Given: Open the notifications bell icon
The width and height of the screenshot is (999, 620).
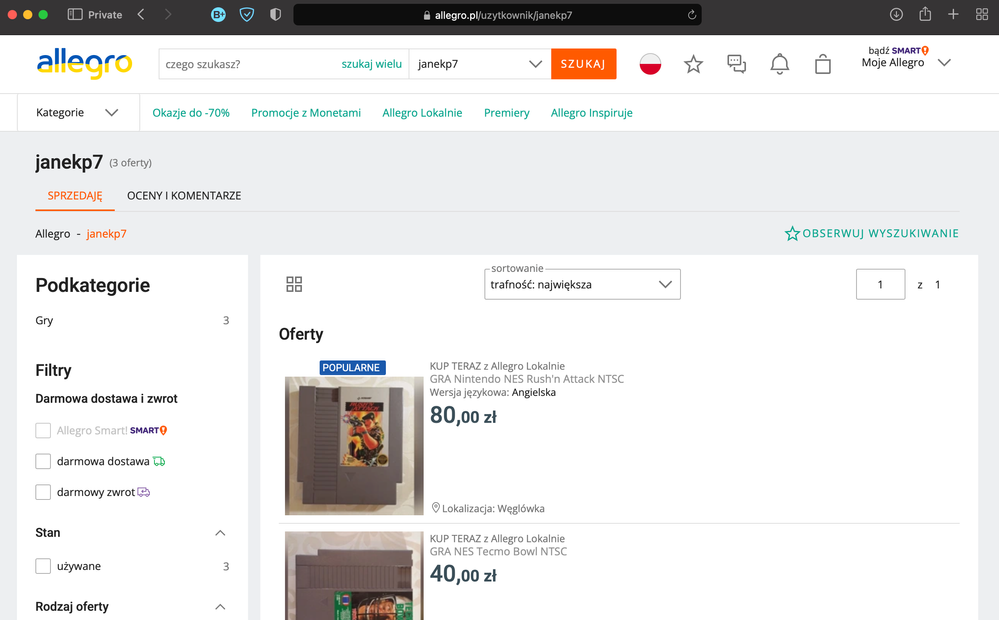Looking at the screenshot, I should [779, 64].
